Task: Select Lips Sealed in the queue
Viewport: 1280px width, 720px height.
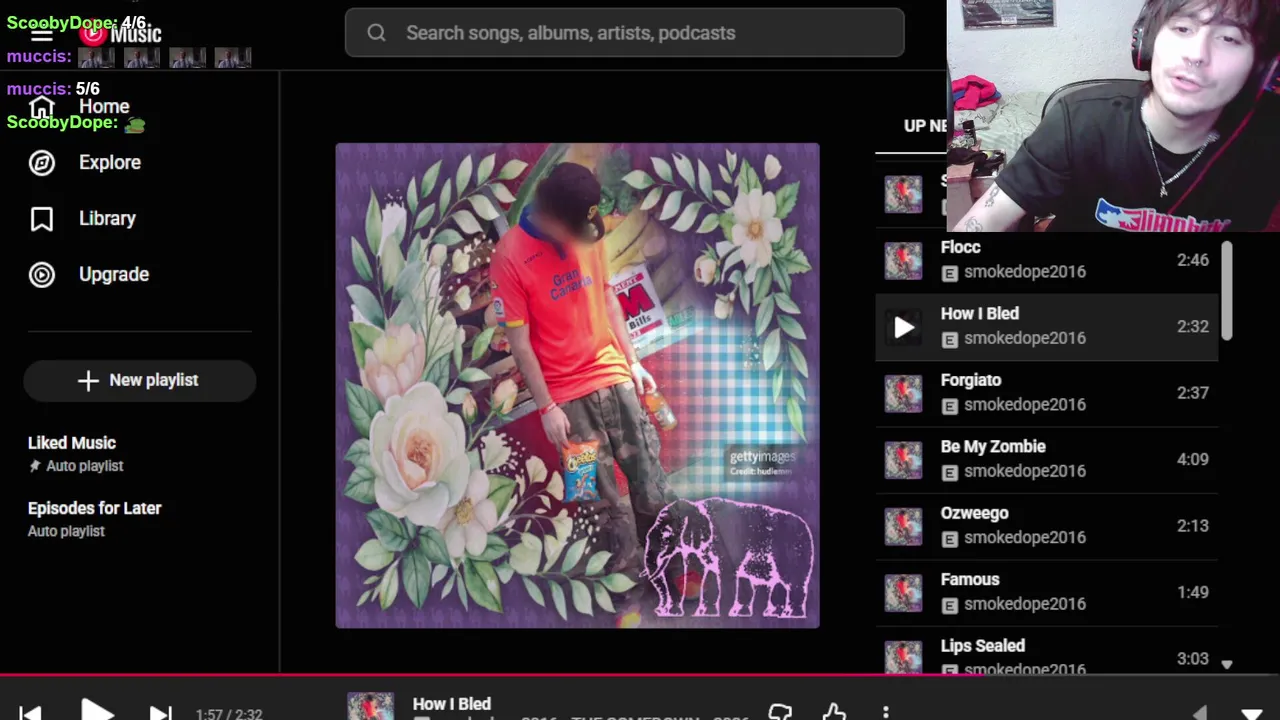Action: tap(1046, 653)
